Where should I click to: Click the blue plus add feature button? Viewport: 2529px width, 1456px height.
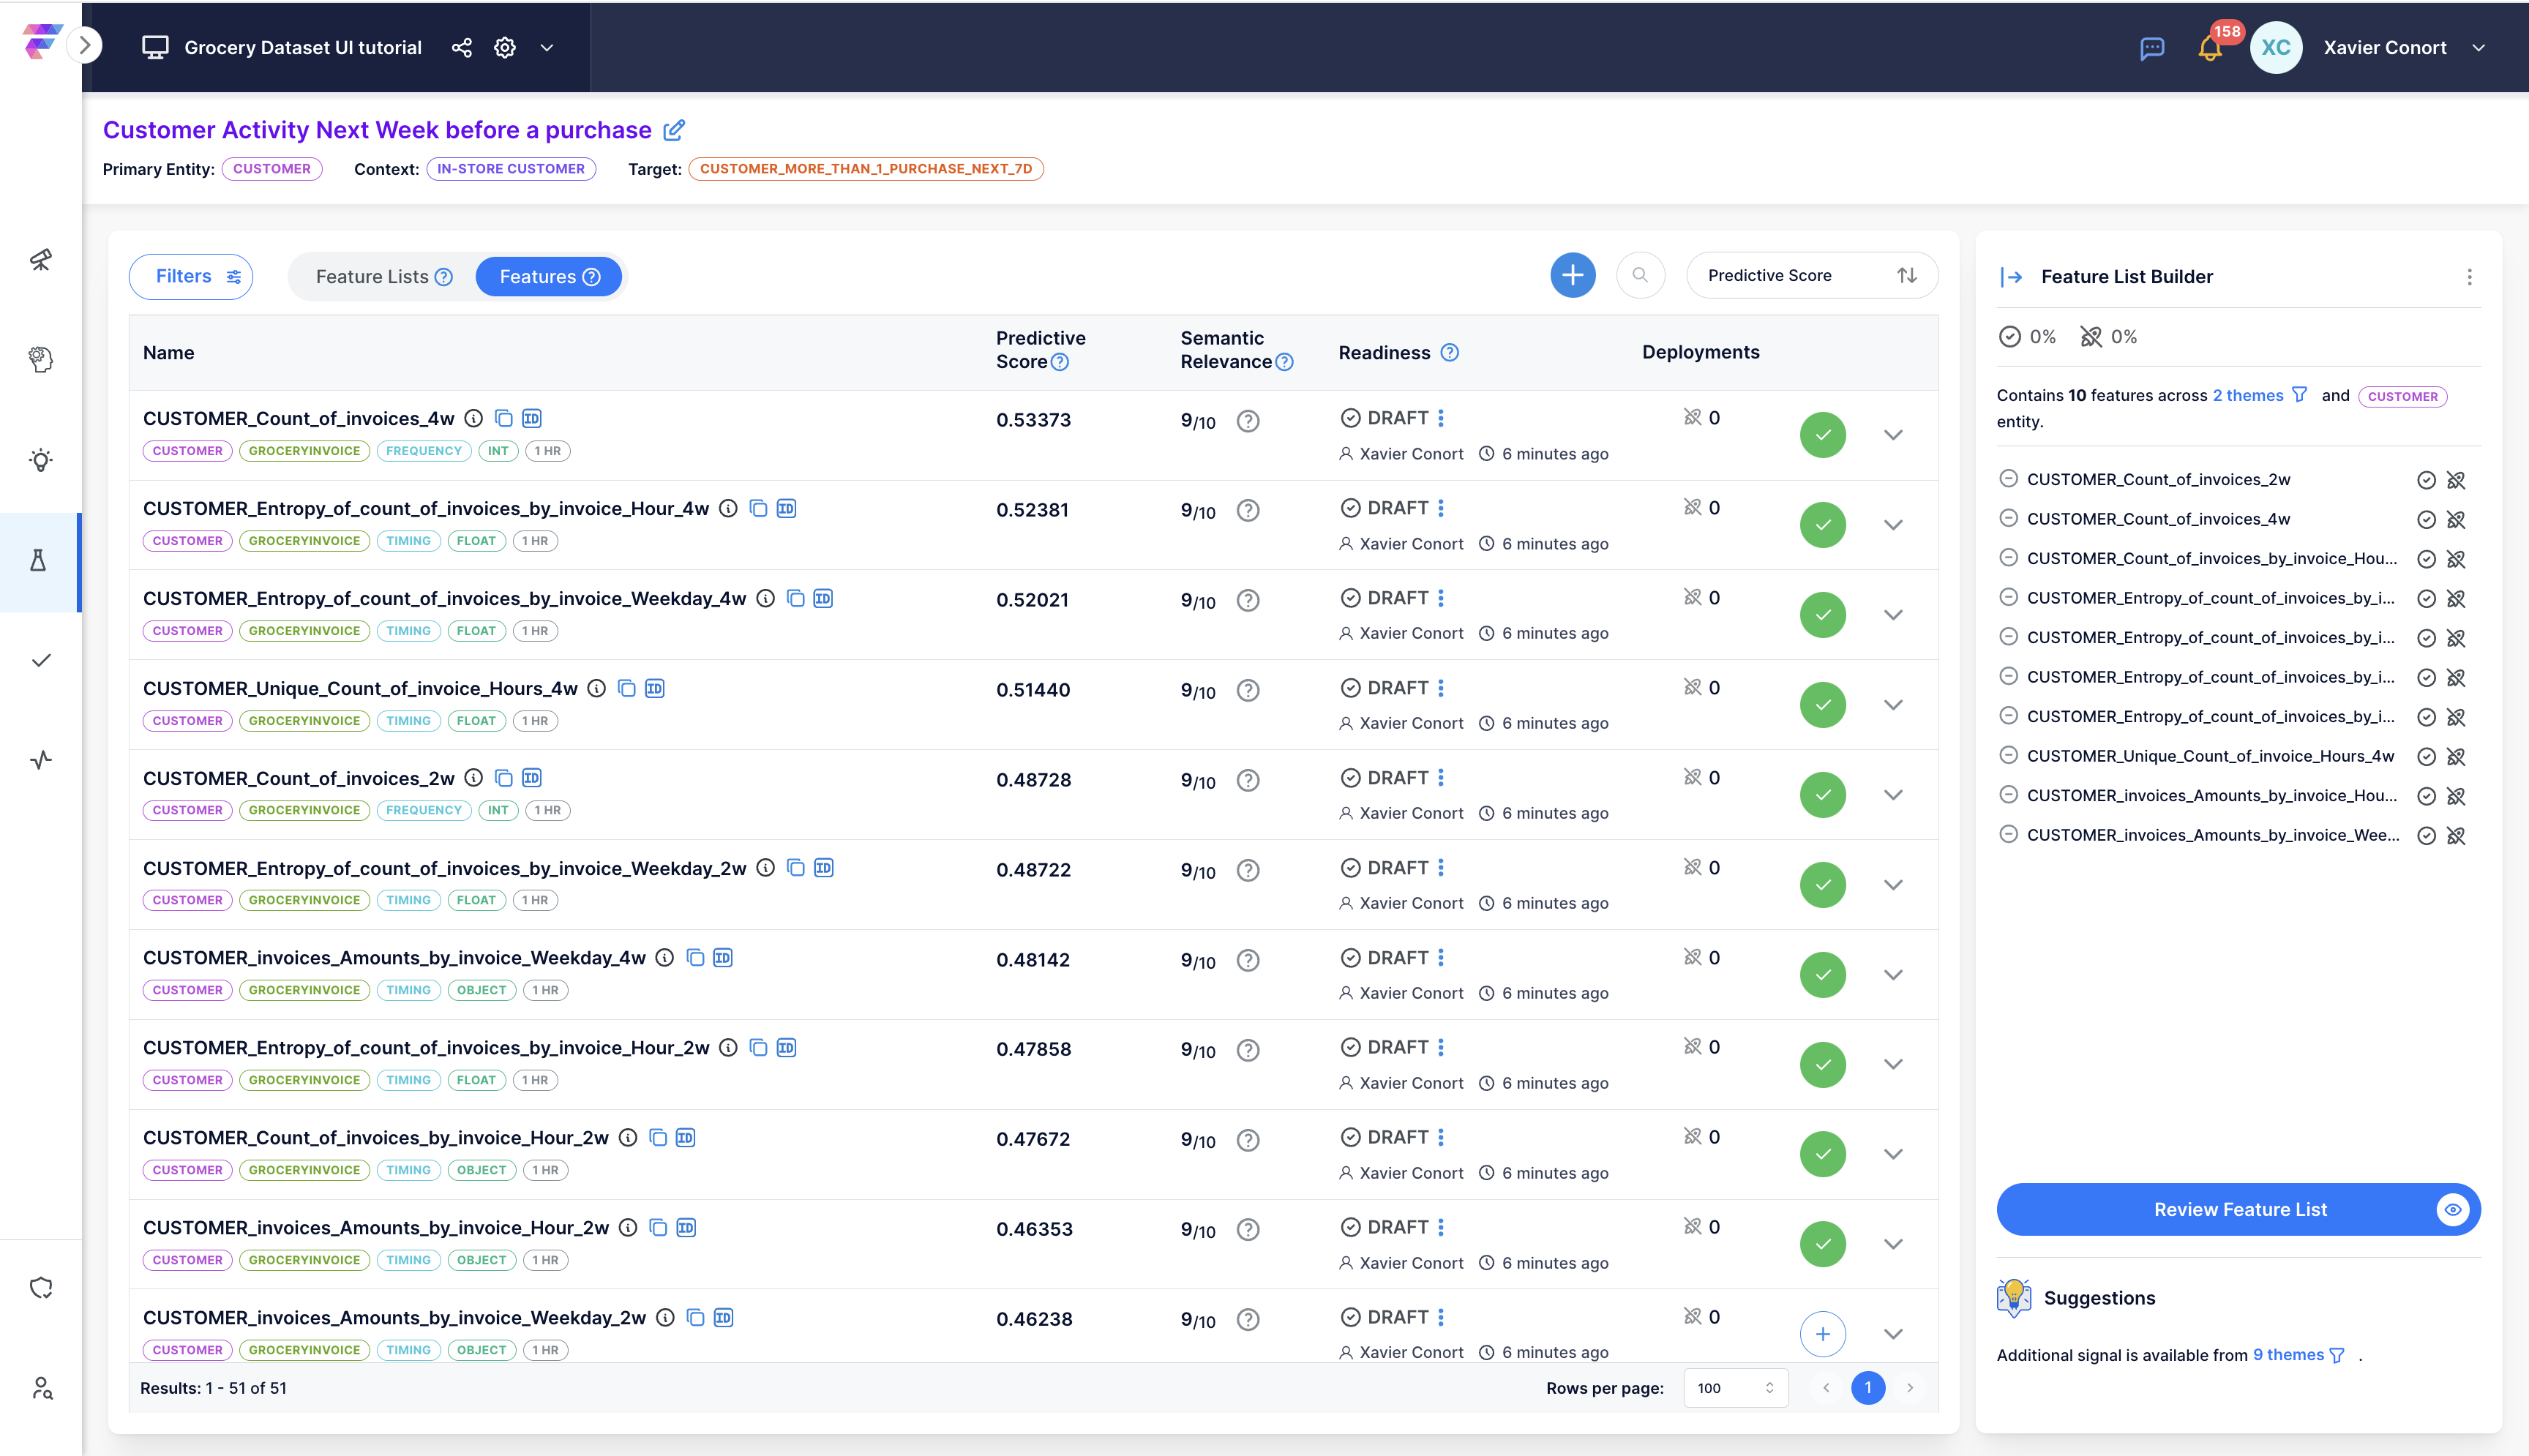[1572, 275]
